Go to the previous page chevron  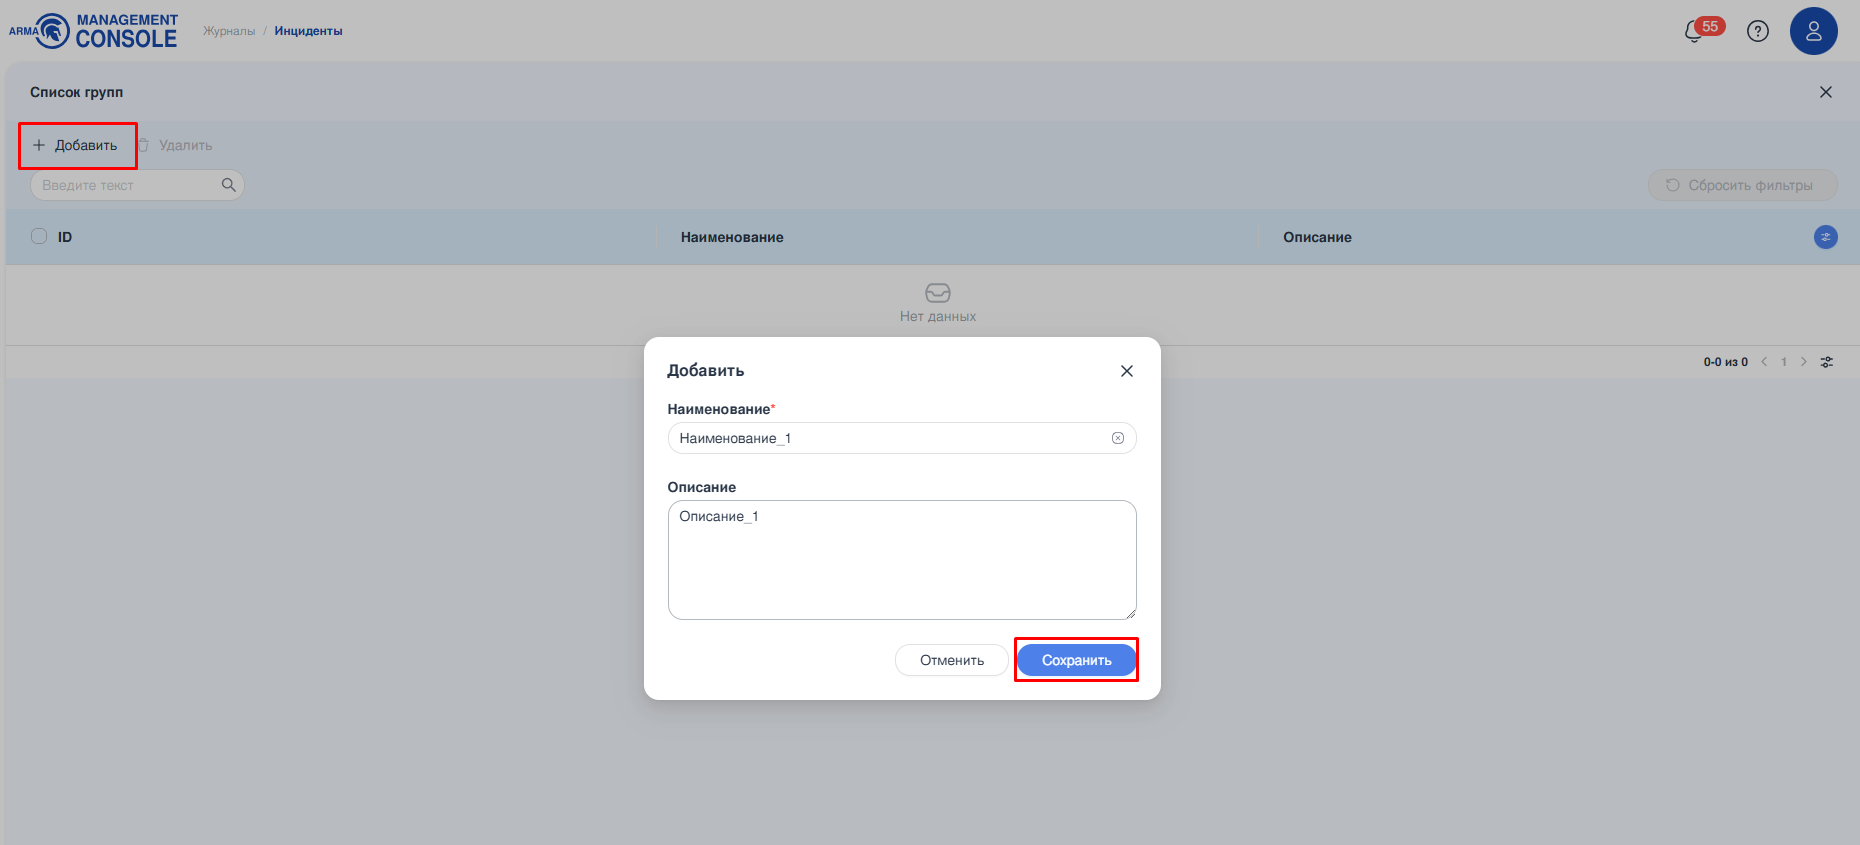pyautogui.click(x=1764, y=362)
